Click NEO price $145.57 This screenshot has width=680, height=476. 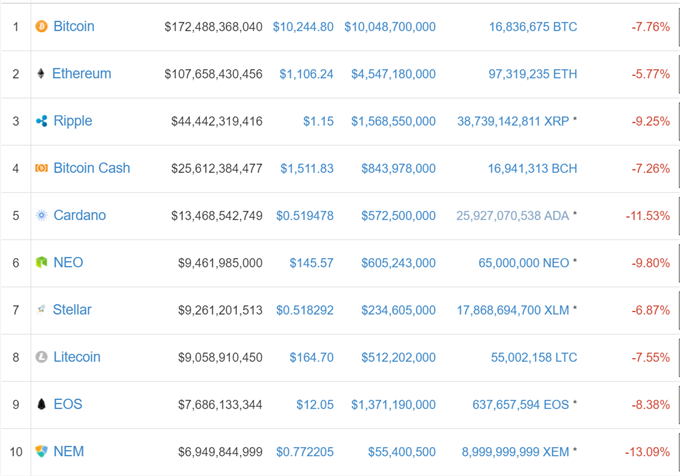(311, 263)
